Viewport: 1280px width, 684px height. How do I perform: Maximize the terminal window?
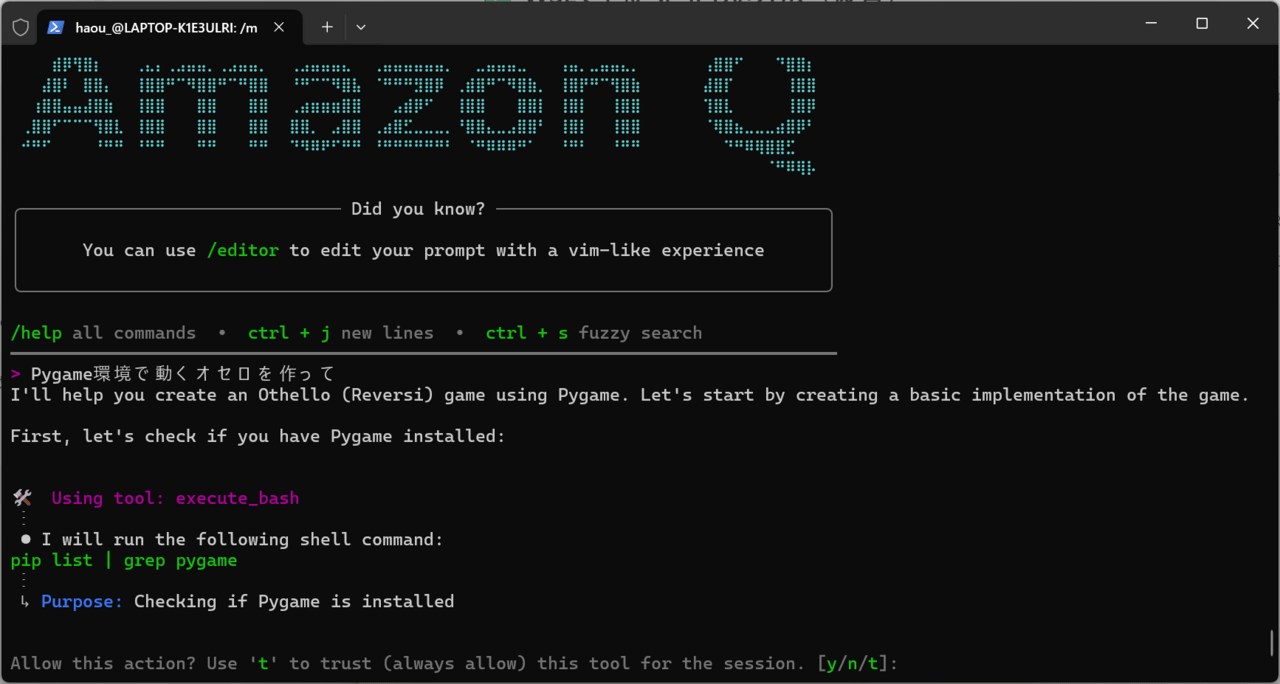click(1202, 23)
